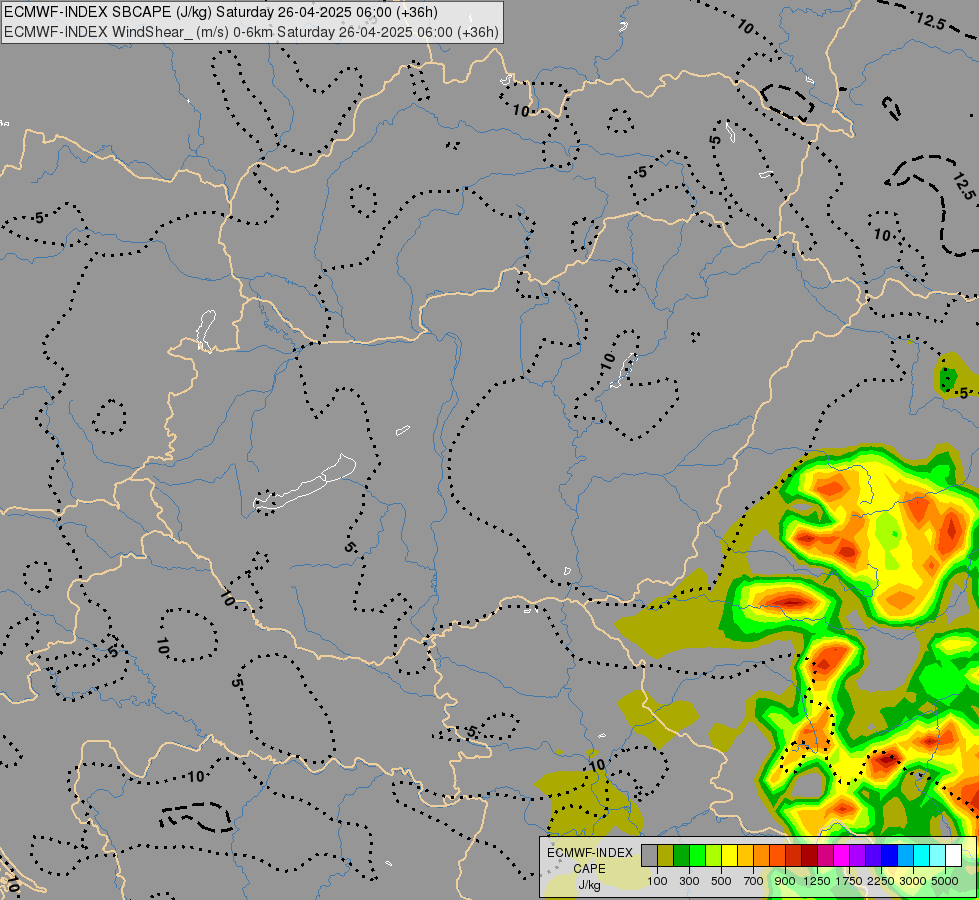Click the SBCAPE title line at the top

click(221, 12)
